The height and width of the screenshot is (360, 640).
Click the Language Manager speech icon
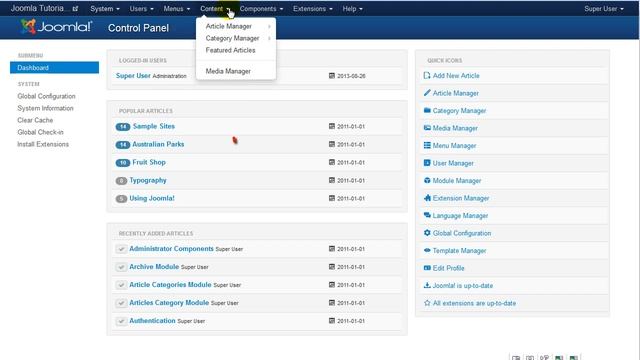427,215
